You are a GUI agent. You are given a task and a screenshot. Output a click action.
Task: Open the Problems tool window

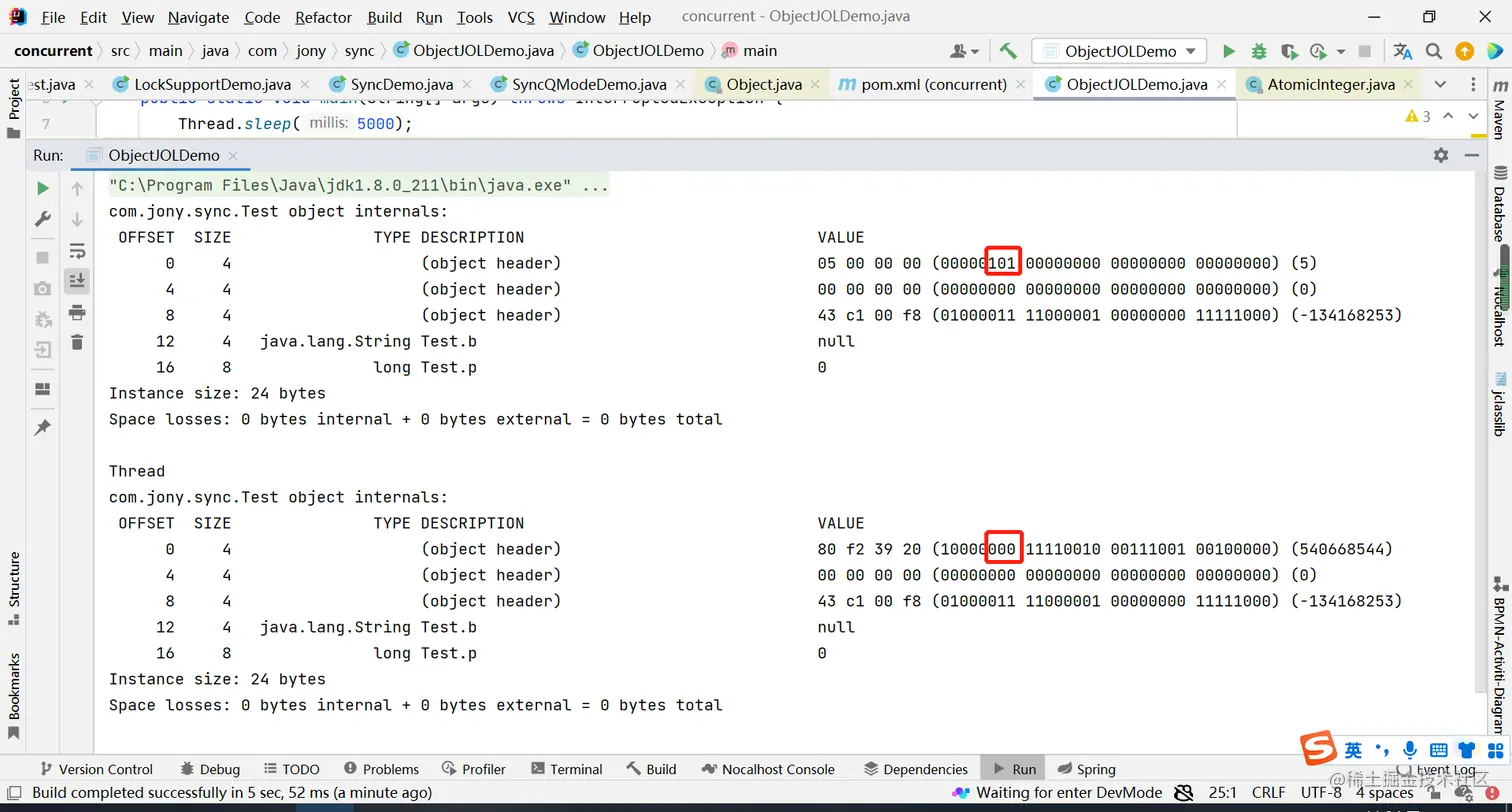(381, 769)
